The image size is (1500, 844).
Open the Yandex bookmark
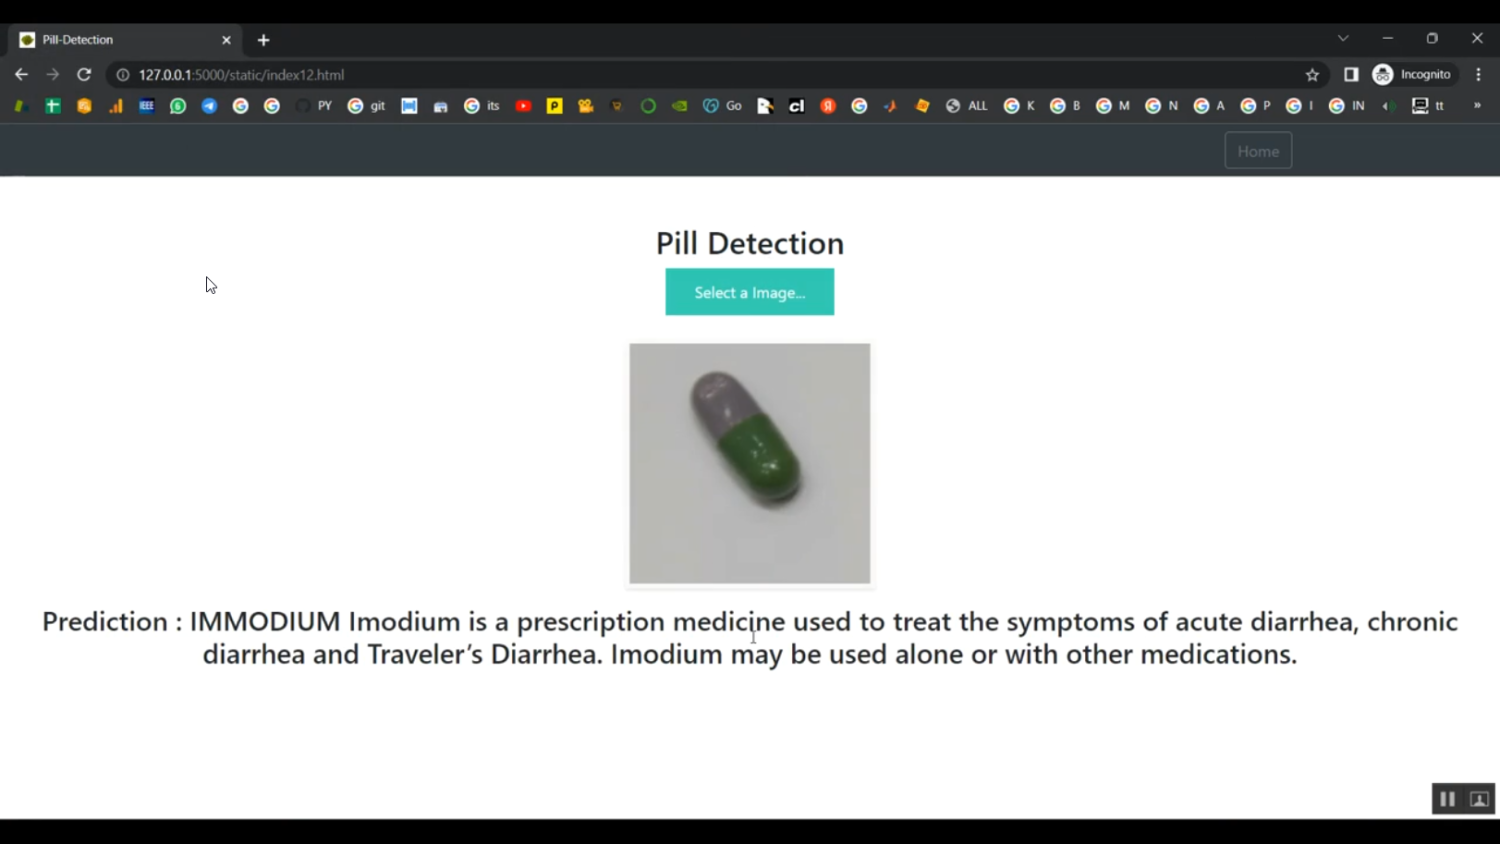click(828, 106)
